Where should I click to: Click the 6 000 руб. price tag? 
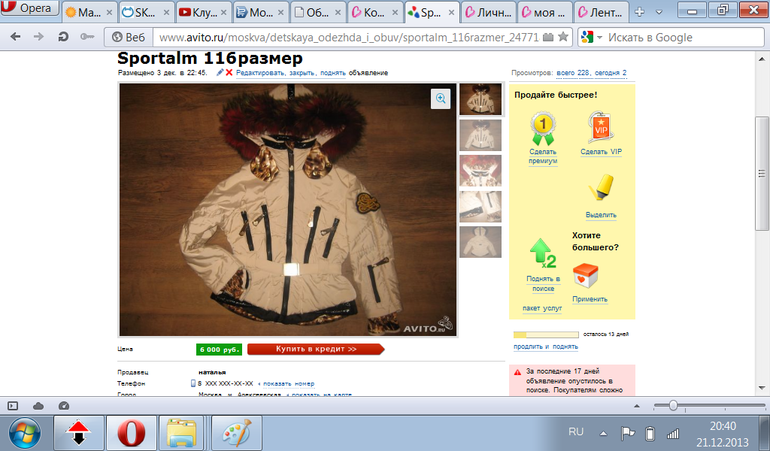pos(219,349)
